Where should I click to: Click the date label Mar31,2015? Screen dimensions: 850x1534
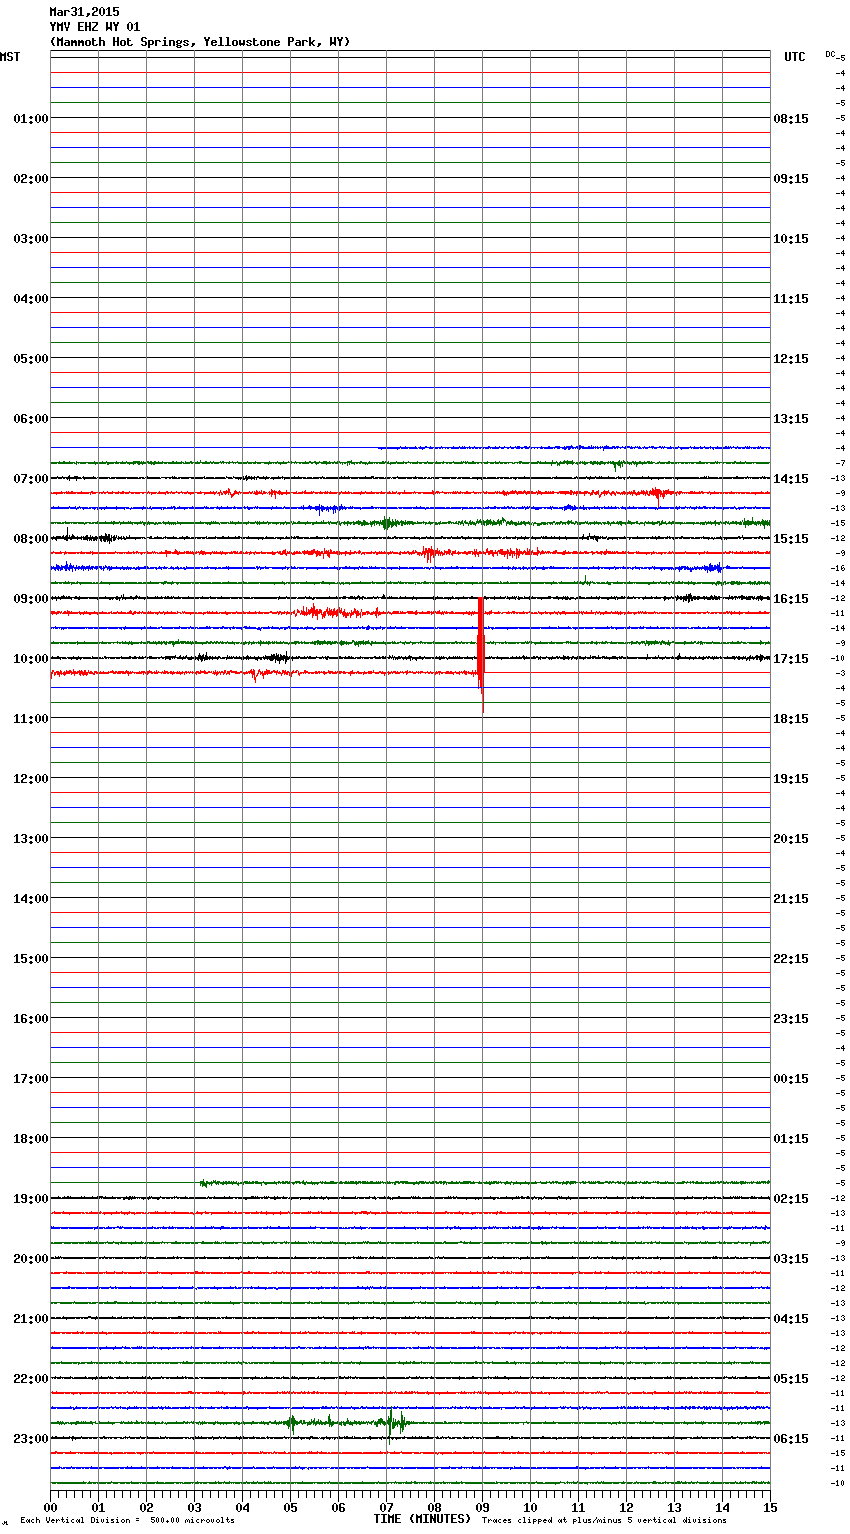(x=84, y=12)
